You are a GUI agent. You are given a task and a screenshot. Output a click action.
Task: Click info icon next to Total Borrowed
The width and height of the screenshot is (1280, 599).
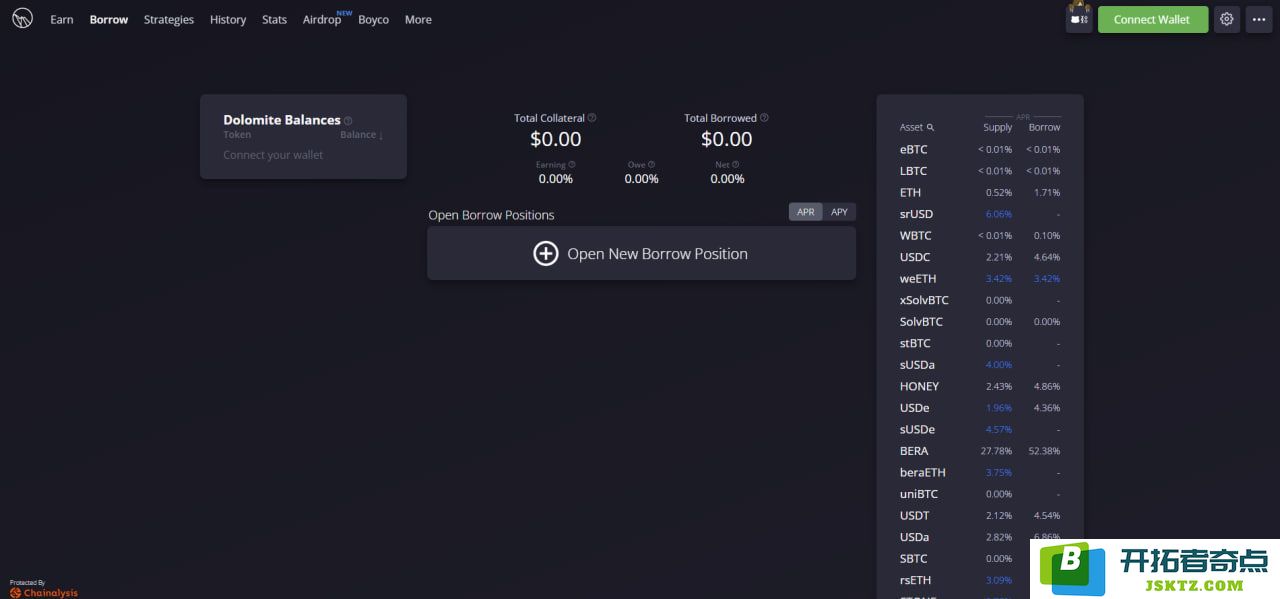764,118
